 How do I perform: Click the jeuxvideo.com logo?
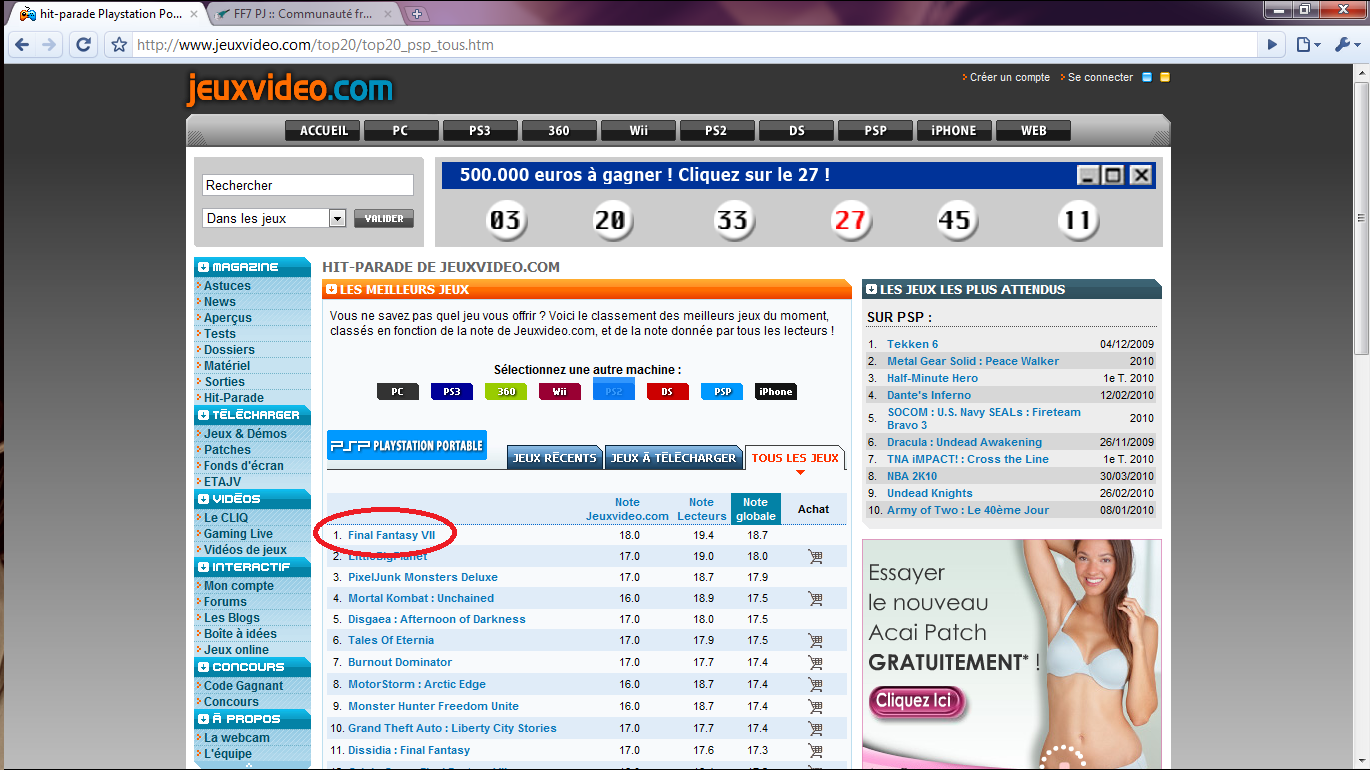pyautogui.click(x=290, y=89)
